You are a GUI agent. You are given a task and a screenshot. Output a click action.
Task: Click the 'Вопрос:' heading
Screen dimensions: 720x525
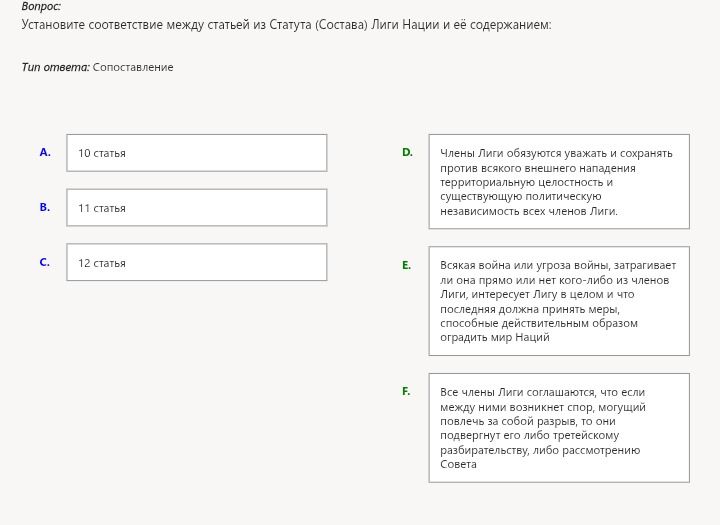click(x=41, y=6)
